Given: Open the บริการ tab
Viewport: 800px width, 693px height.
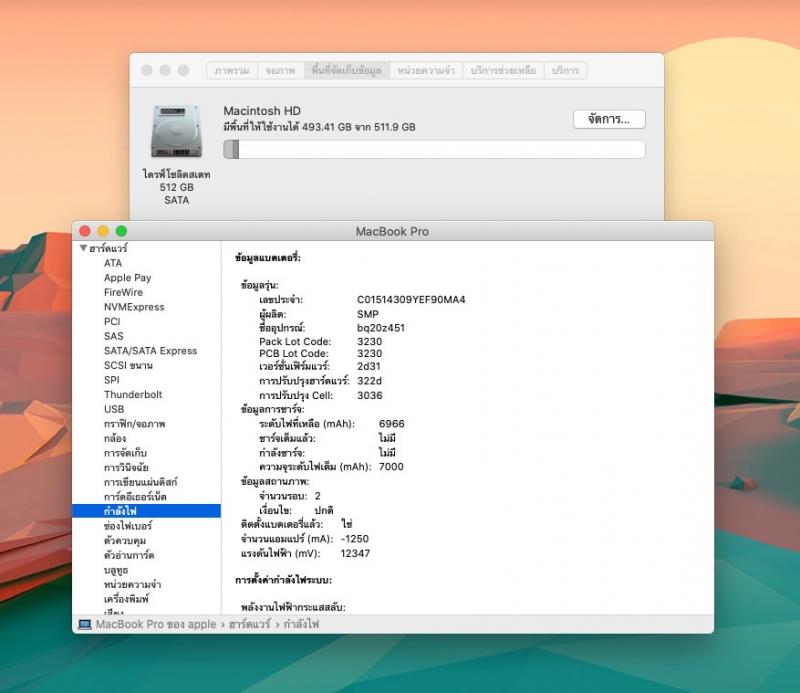Looking at the screenshot, I should (x=565, y=70).
